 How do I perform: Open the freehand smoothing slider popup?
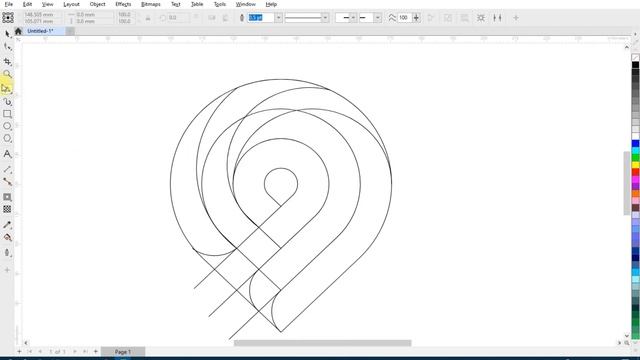point(416,18)
